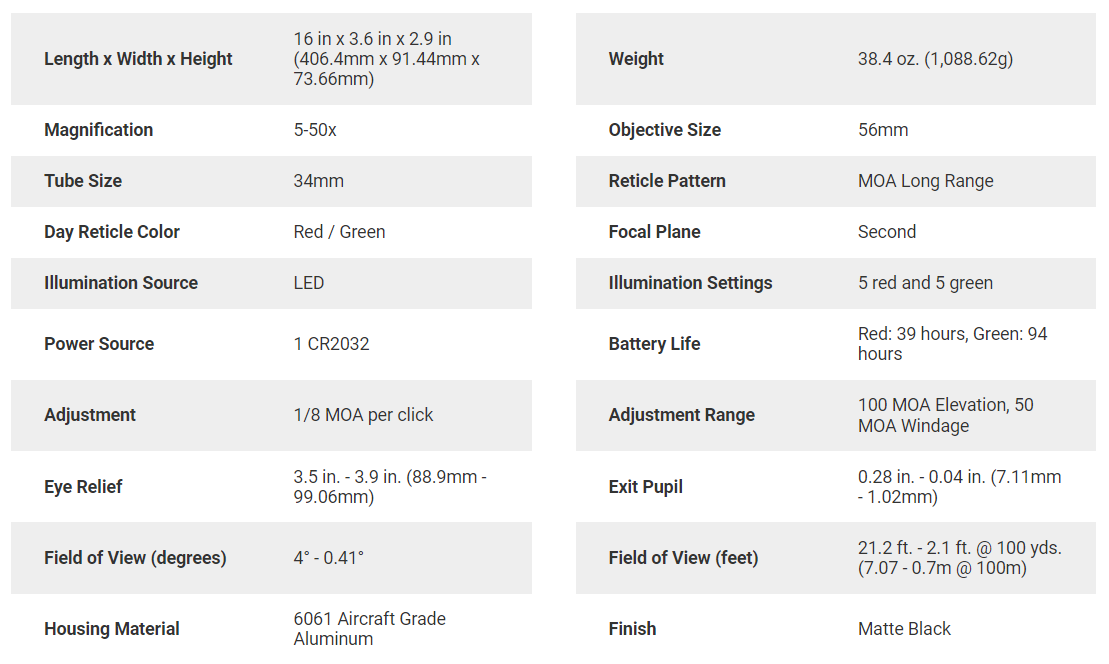The width and height of the screenshot is (1109, 664).
Task: Click the 1/8 MOA per click value
Action: click(x=363, y=415)
